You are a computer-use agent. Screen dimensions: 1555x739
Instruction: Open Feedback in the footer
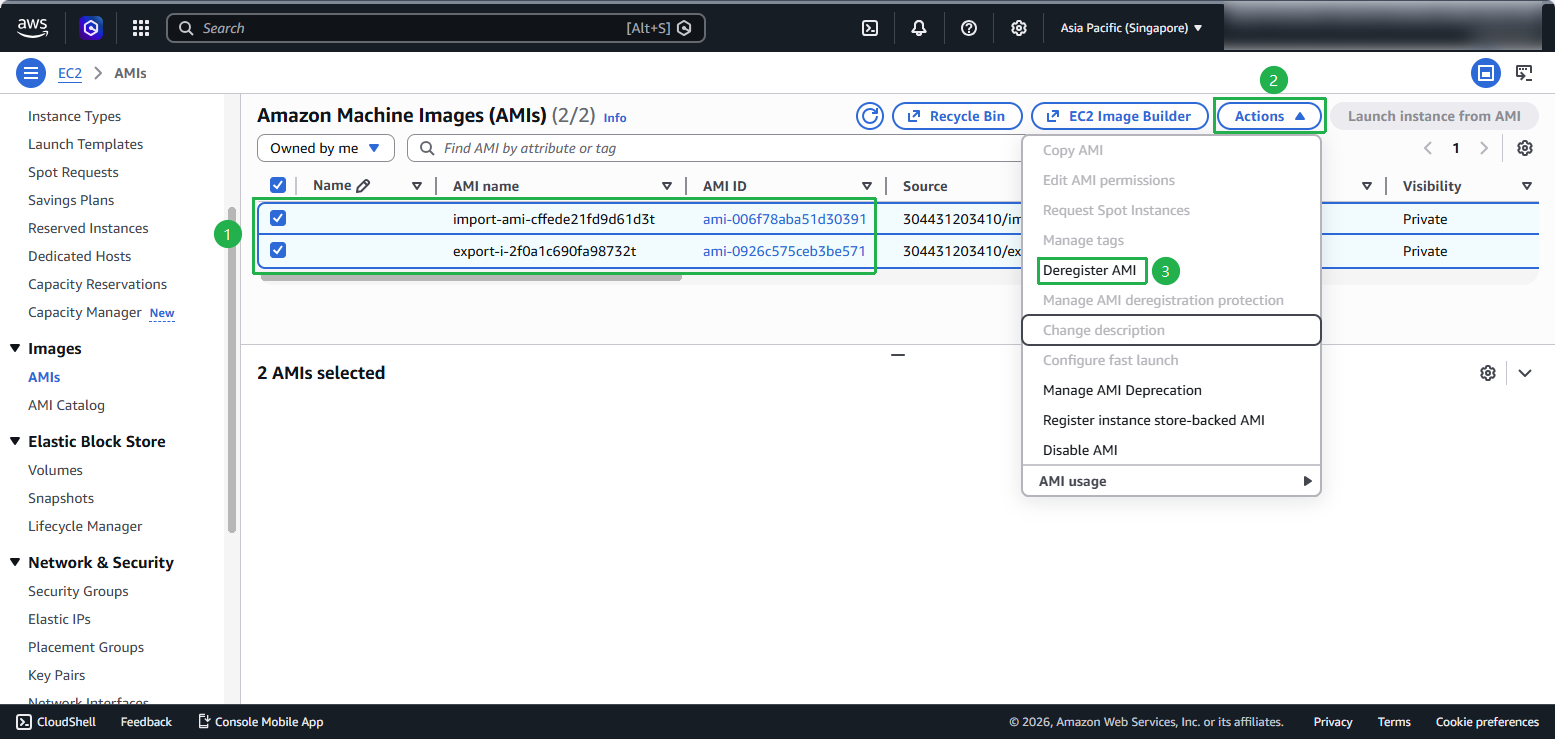[x=146, y=722]
